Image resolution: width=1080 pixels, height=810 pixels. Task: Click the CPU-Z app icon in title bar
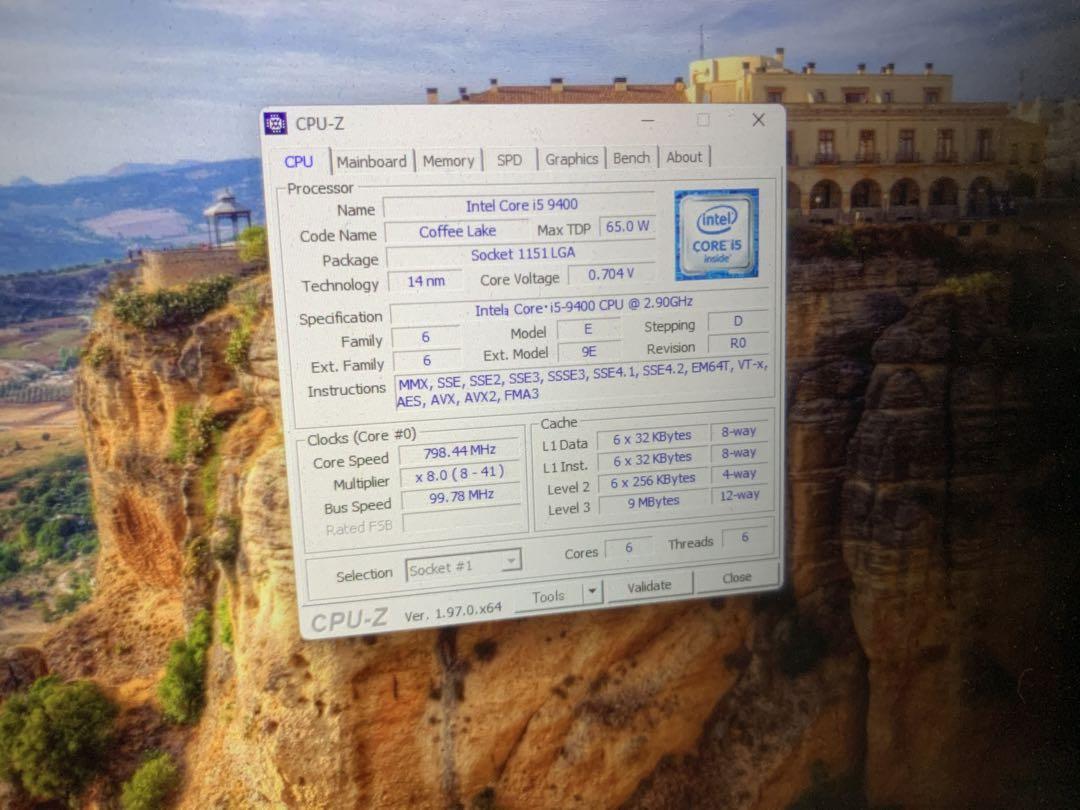[x=276, y=124]
